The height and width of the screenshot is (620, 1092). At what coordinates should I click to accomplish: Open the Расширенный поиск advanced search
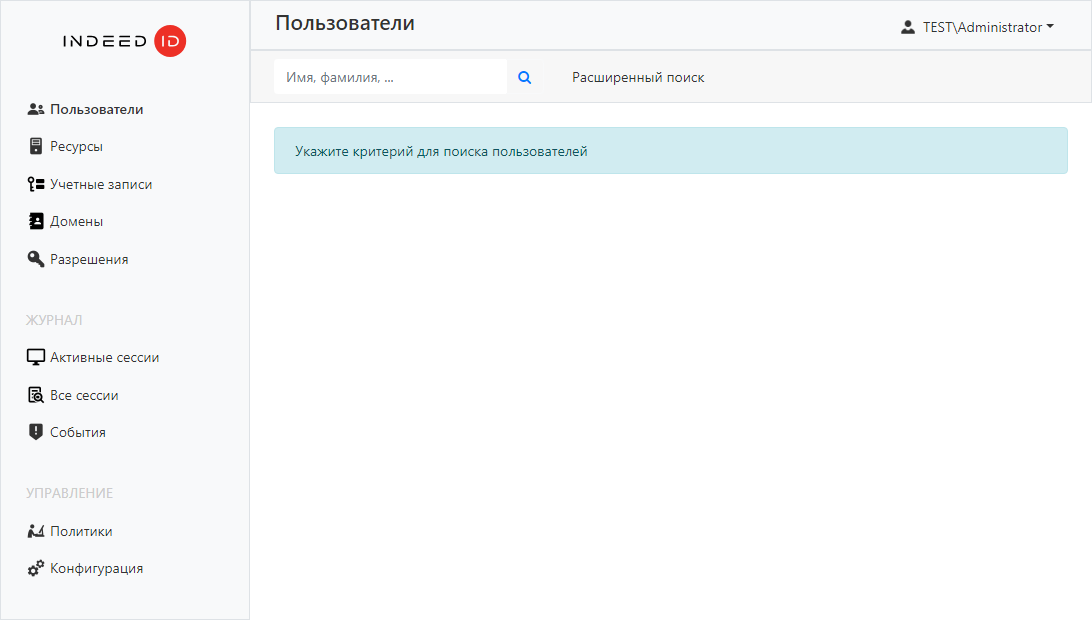(x=638, y=78)
